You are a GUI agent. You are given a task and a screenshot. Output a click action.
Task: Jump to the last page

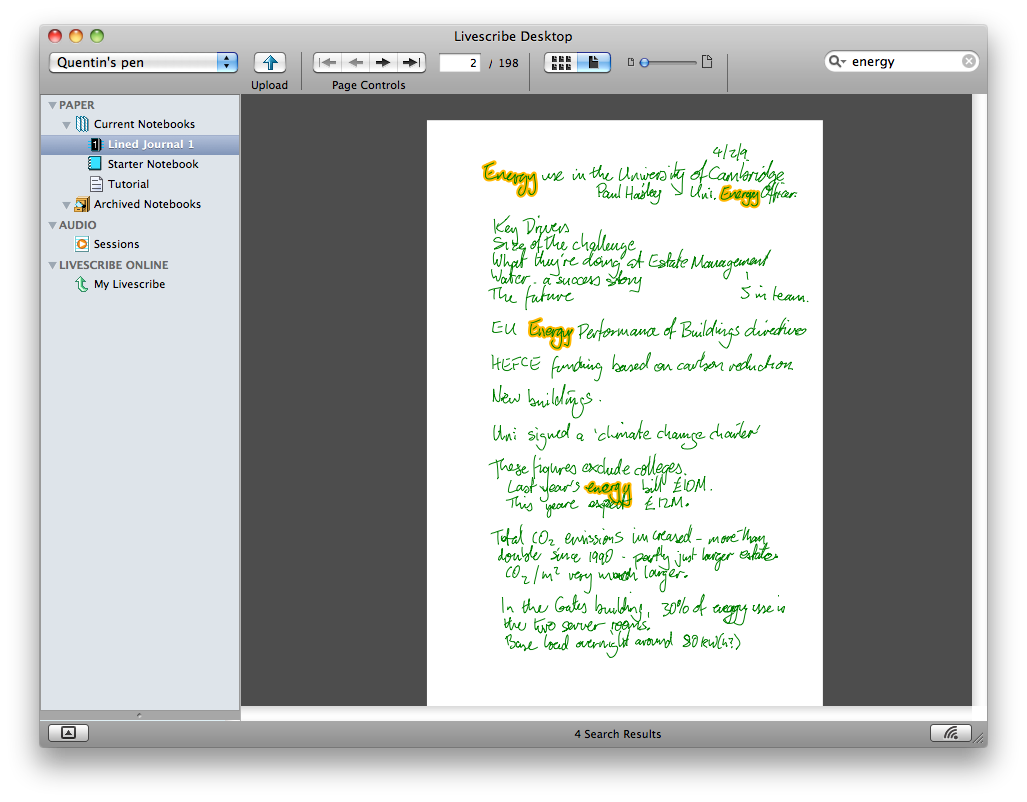pos(411,62)
